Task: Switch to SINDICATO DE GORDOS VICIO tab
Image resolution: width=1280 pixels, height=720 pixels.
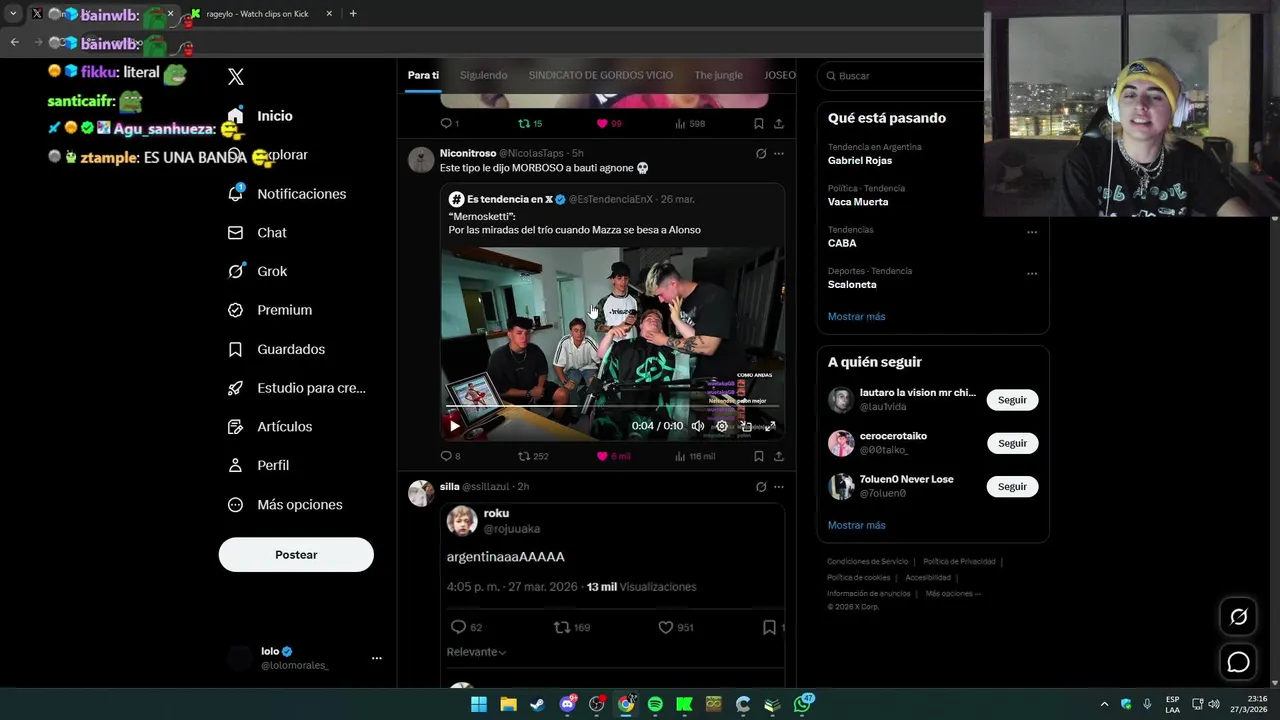Action: (x=600, y=75)
